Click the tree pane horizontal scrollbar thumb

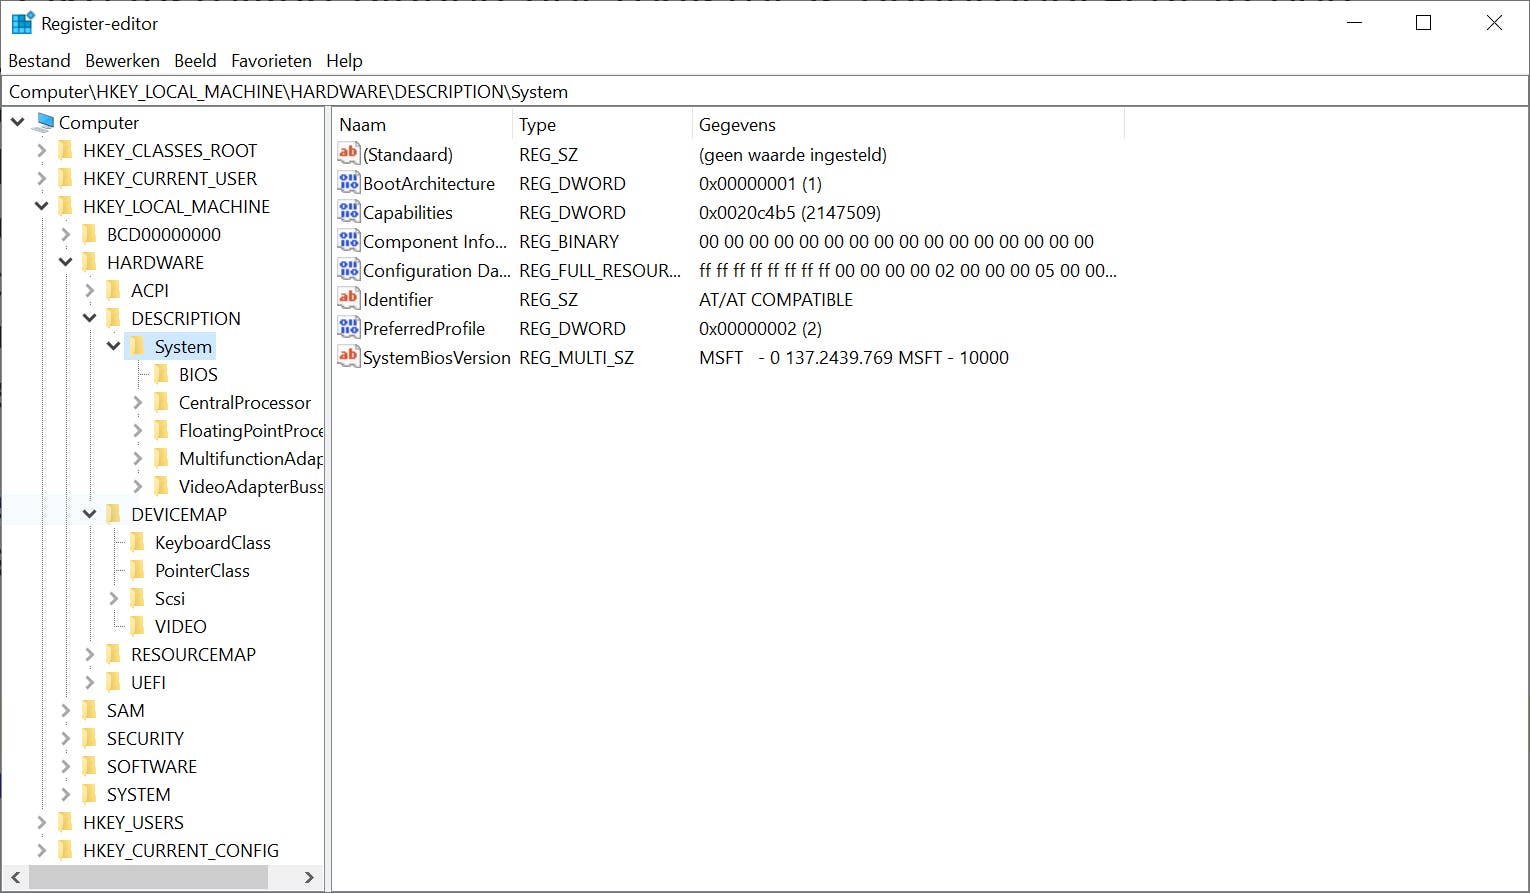(148, 877)
